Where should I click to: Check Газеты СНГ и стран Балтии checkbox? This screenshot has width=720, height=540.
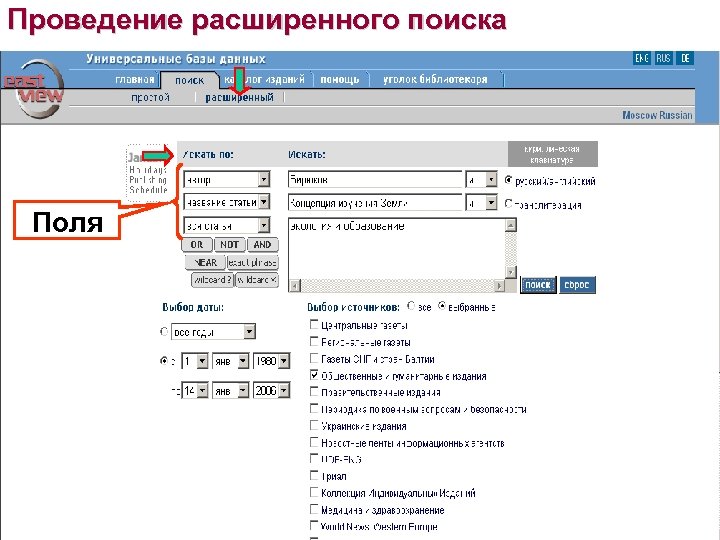click(x=314, y=358)
